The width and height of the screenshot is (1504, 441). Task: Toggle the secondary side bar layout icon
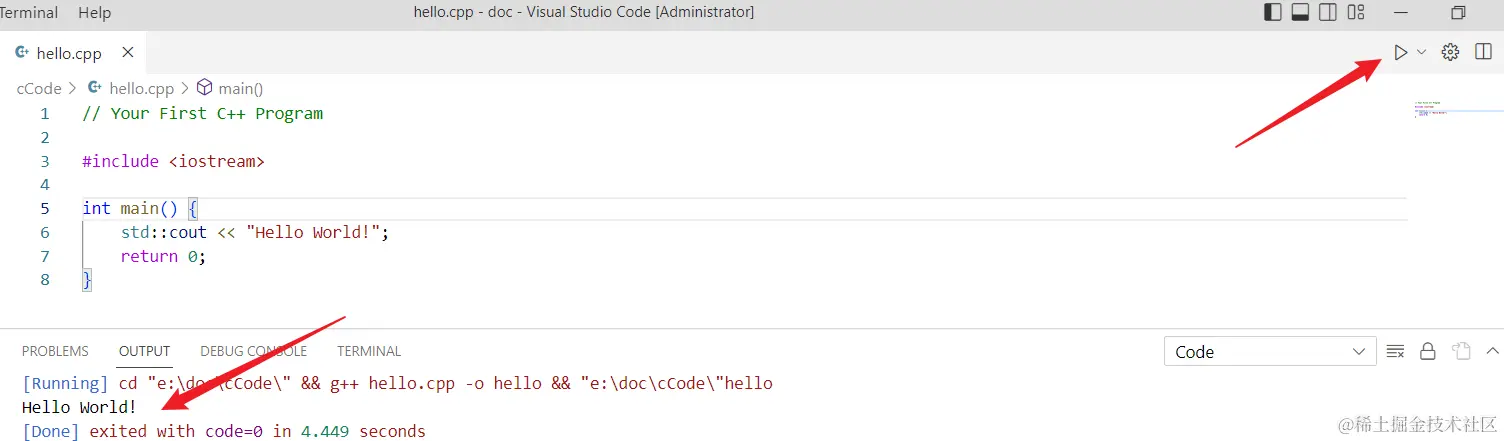pyautogui.click(x=1328, y=13)
